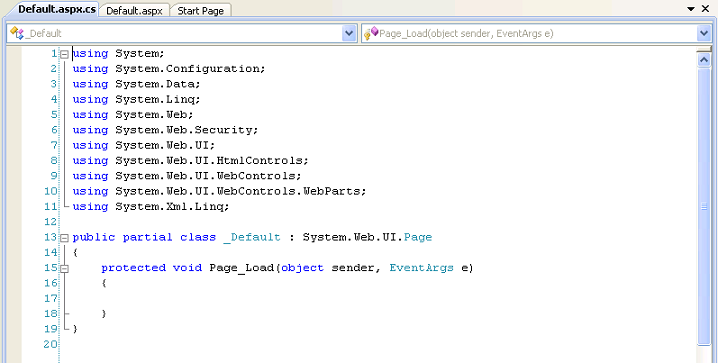This screenshot has width=718, height=363.
Task: Click line number 12 in margin
Action: click(x=50, y=222)
